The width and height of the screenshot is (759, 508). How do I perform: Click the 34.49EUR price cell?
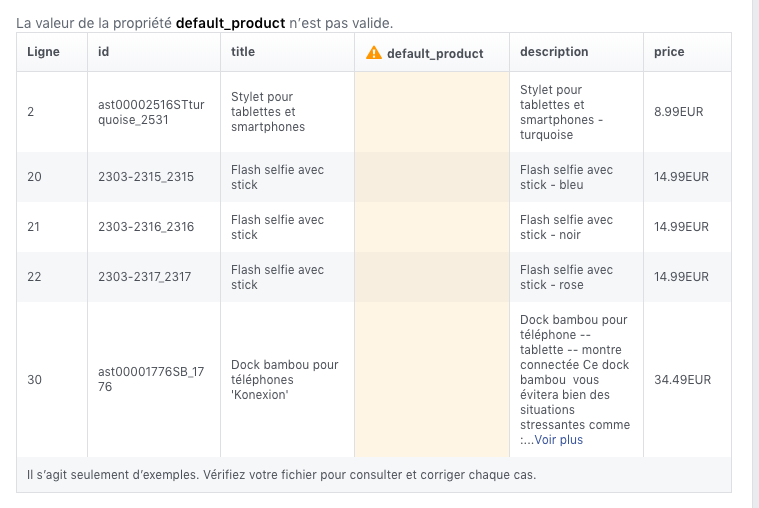[687, 379]
